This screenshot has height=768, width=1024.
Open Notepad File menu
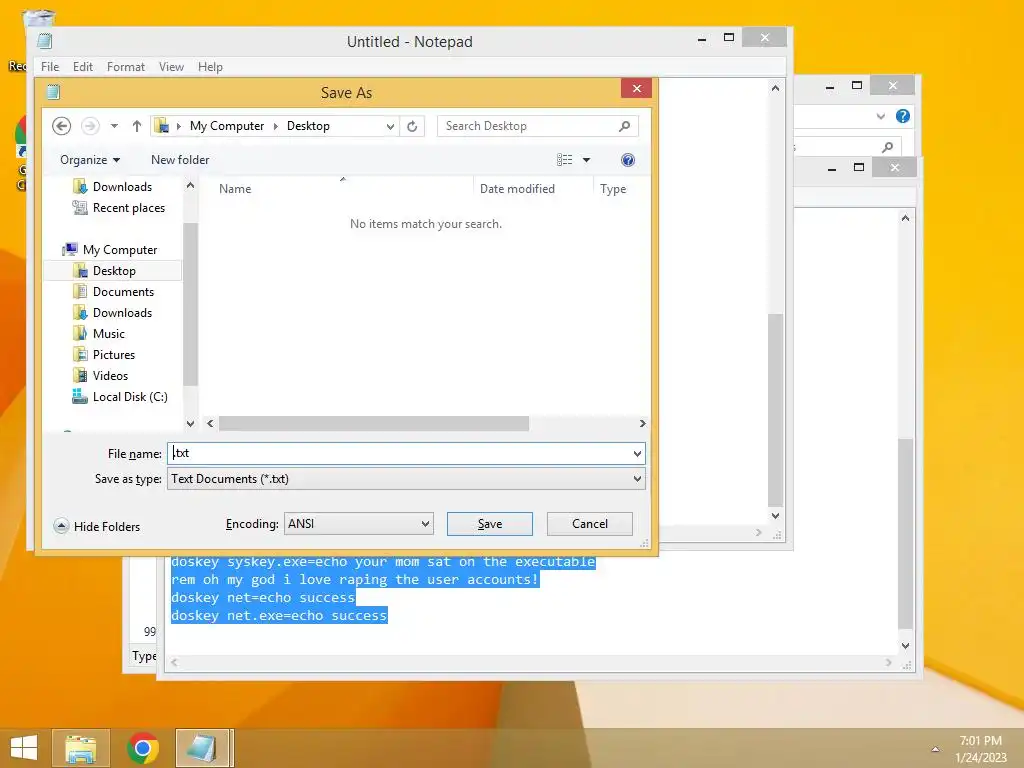tap(50, 67)
